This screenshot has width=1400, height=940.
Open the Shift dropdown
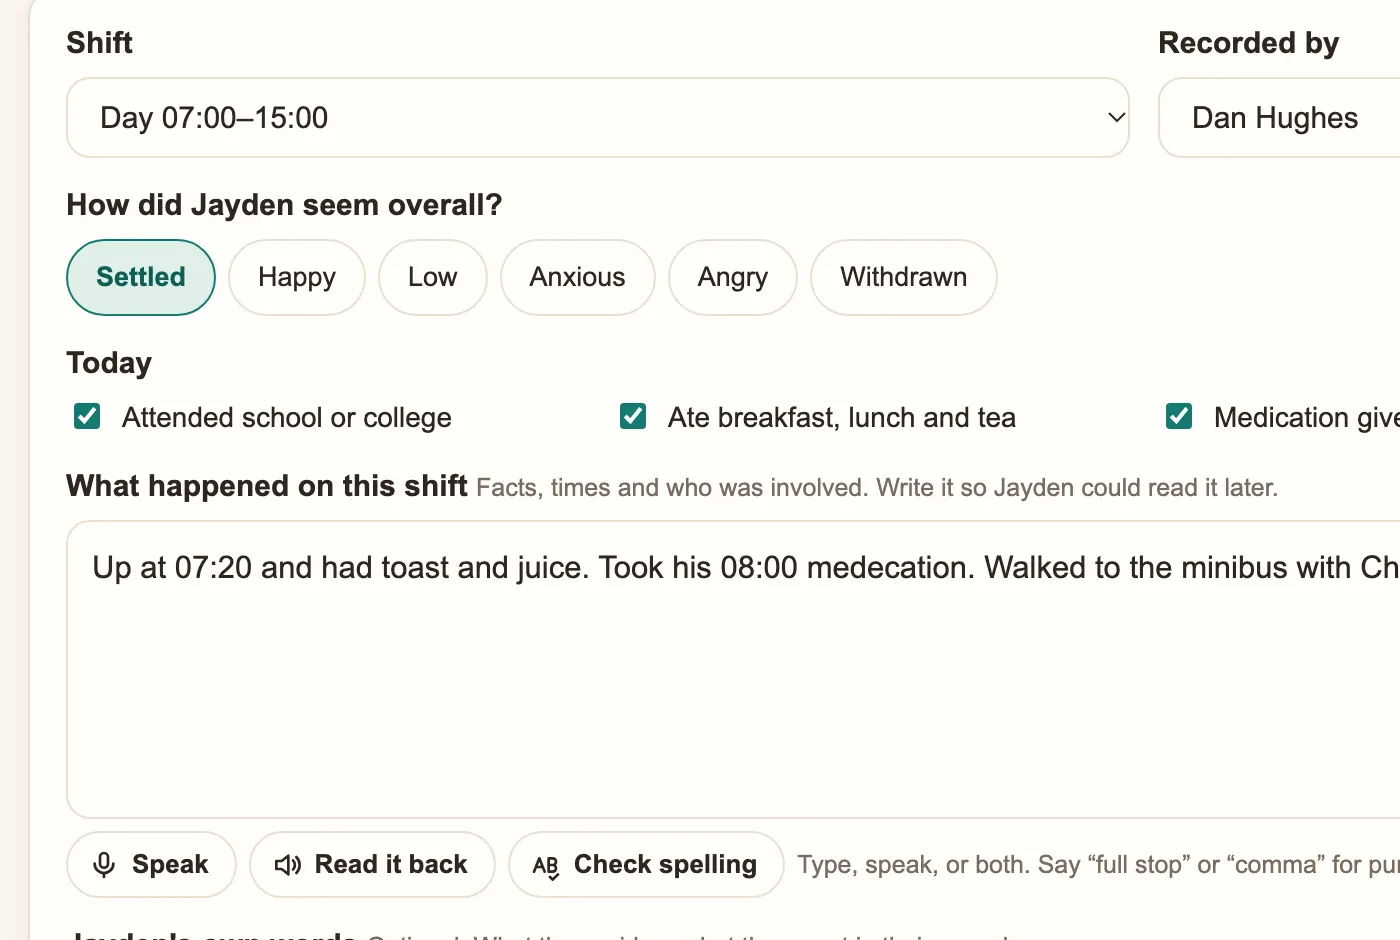coord(598,118)
